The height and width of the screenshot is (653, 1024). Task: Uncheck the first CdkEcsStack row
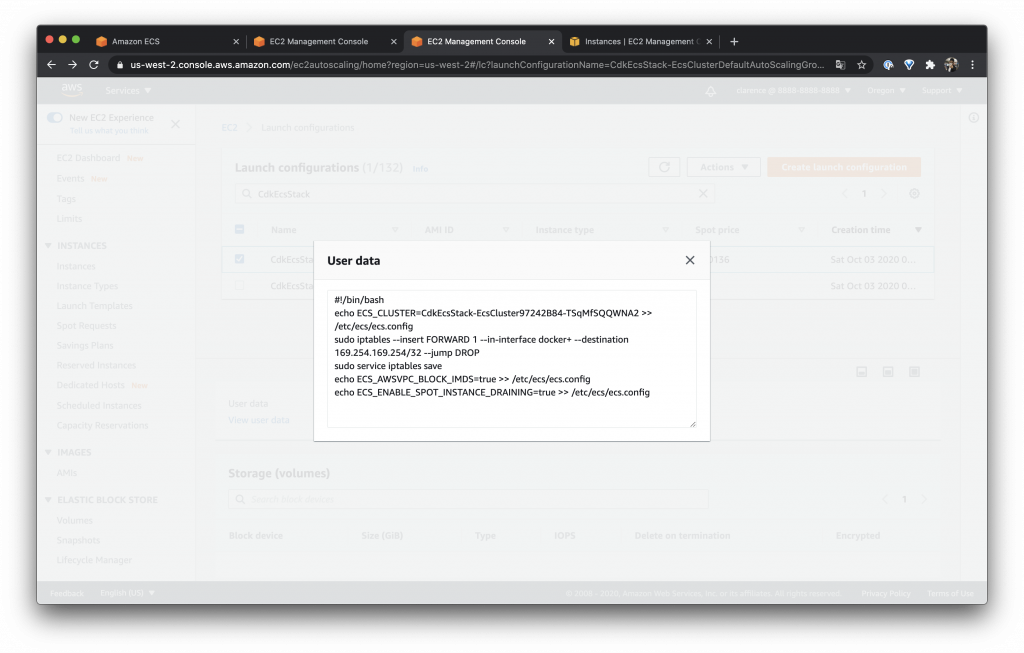(239, 259)
